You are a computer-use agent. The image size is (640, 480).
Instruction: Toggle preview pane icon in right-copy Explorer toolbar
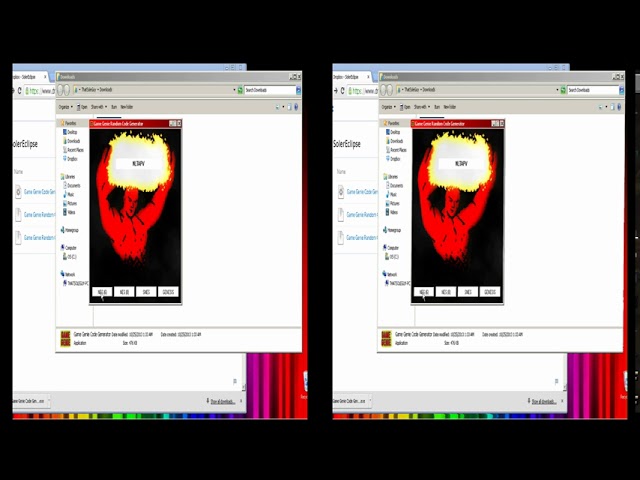pyautogui.click(x=612, y=107)
